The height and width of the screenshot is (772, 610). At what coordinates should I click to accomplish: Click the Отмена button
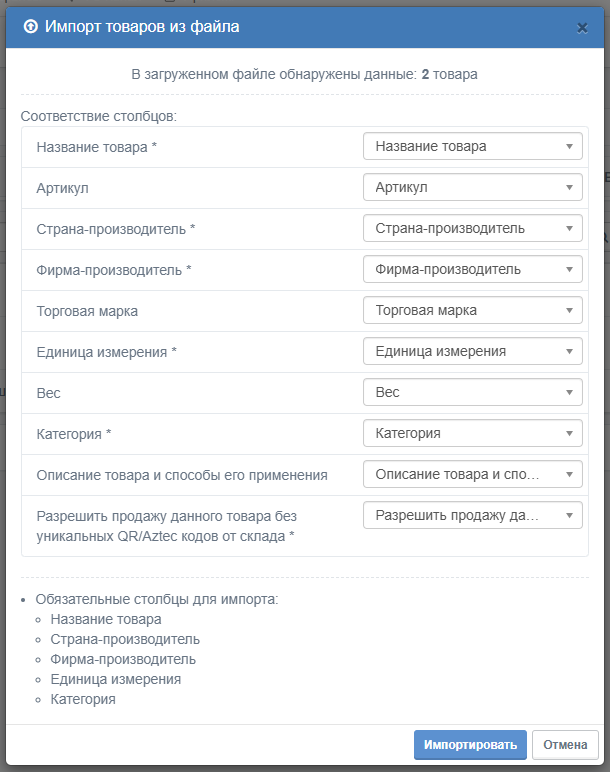(x=565, y=745)
